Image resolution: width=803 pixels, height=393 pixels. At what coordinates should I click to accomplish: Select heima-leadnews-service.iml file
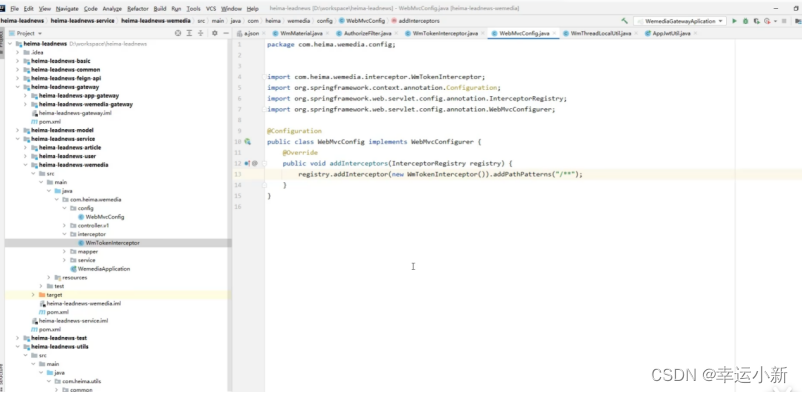pos(73,321)
